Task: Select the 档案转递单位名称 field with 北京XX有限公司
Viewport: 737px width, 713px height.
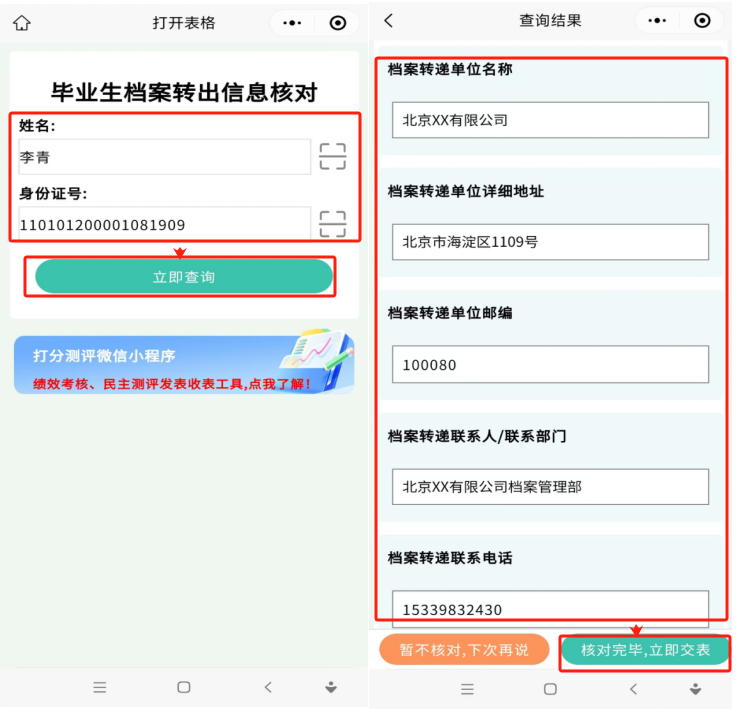Action: point(550,120)
